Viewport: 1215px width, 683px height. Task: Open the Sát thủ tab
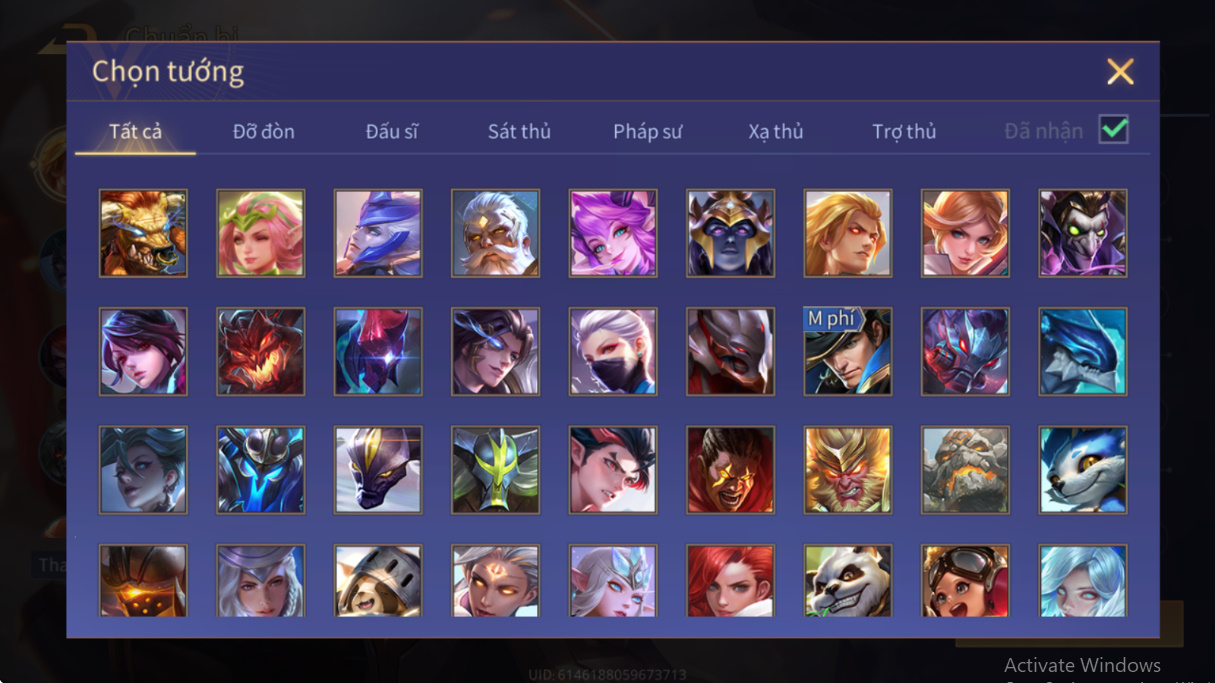(x=519, y=131)
